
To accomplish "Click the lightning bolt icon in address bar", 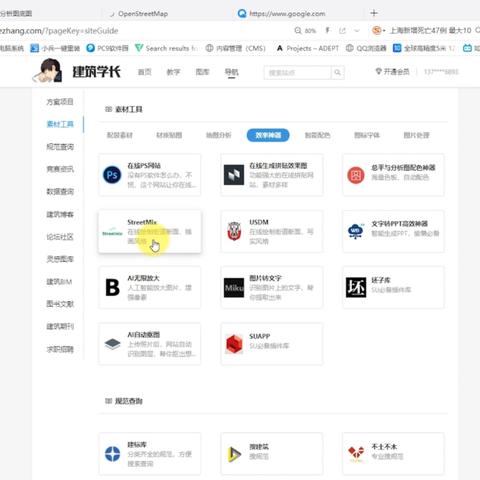I will click(327, 31).
